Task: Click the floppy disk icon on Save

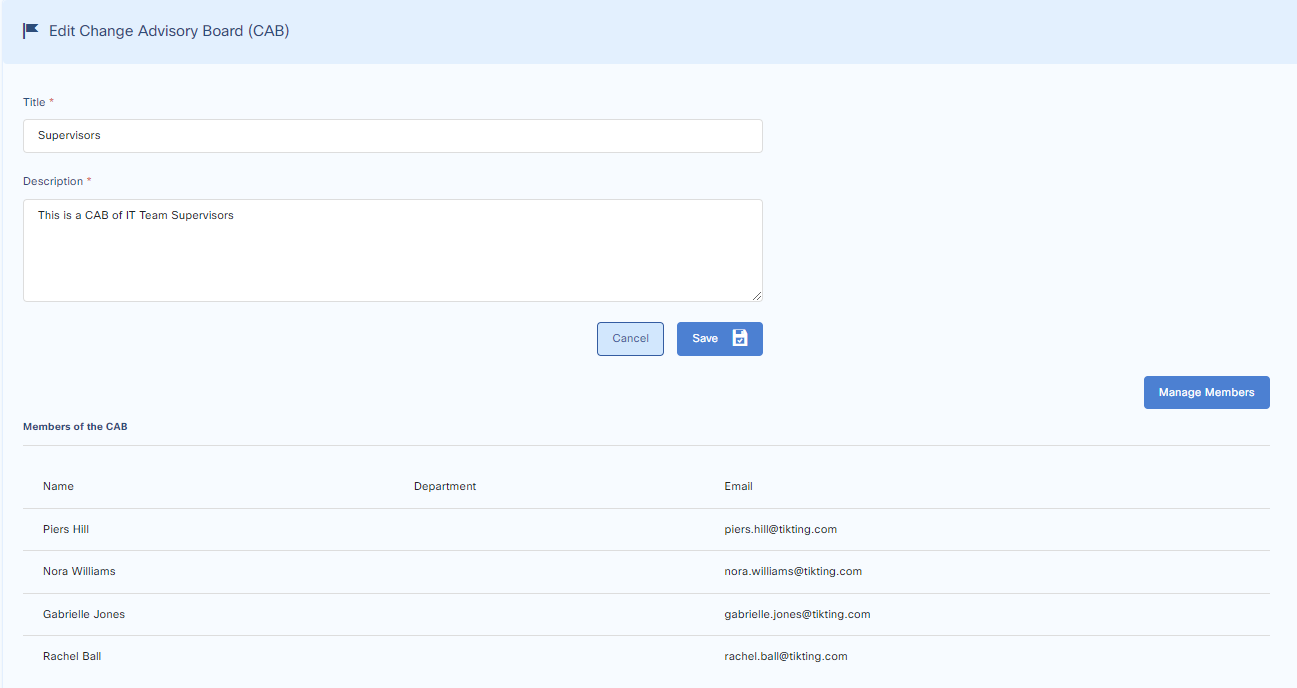Action: (740, 338)
